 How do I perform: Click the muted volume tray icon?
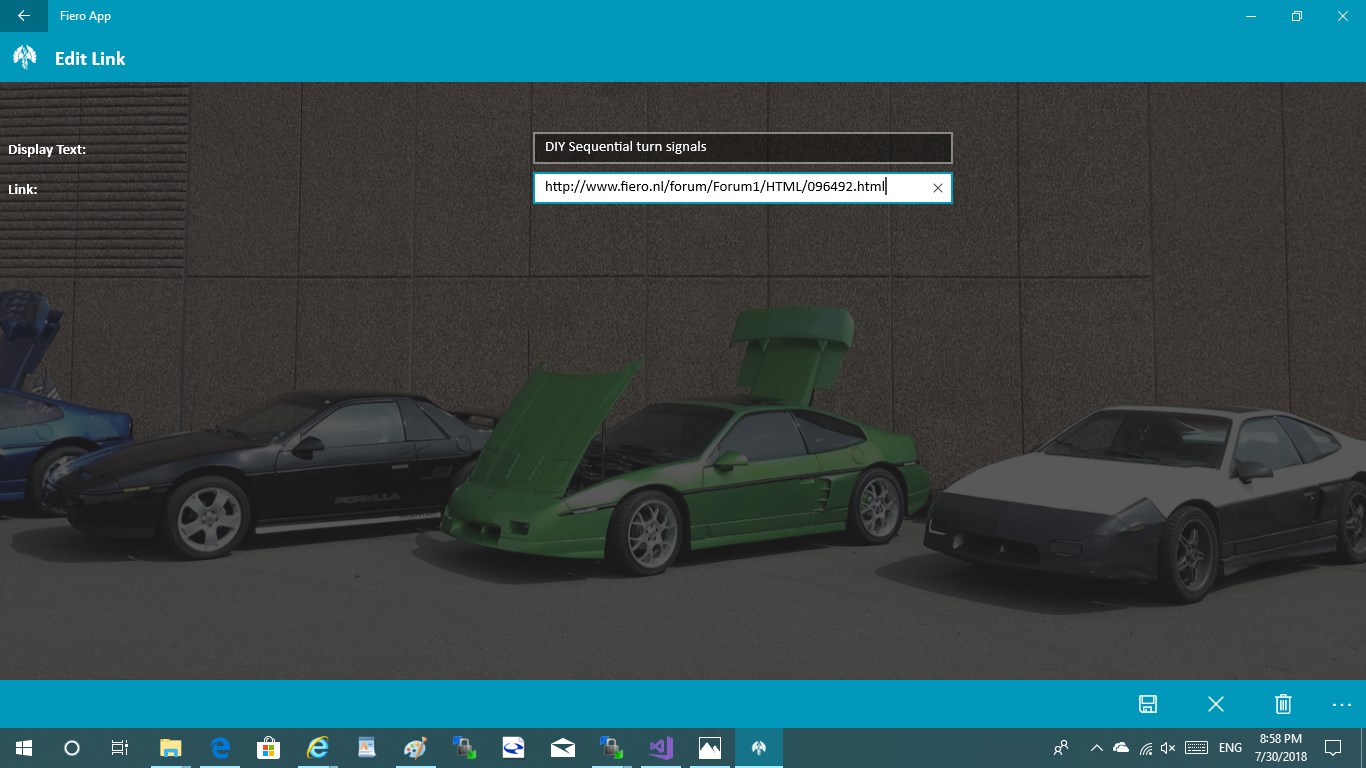pos(1168,748)
